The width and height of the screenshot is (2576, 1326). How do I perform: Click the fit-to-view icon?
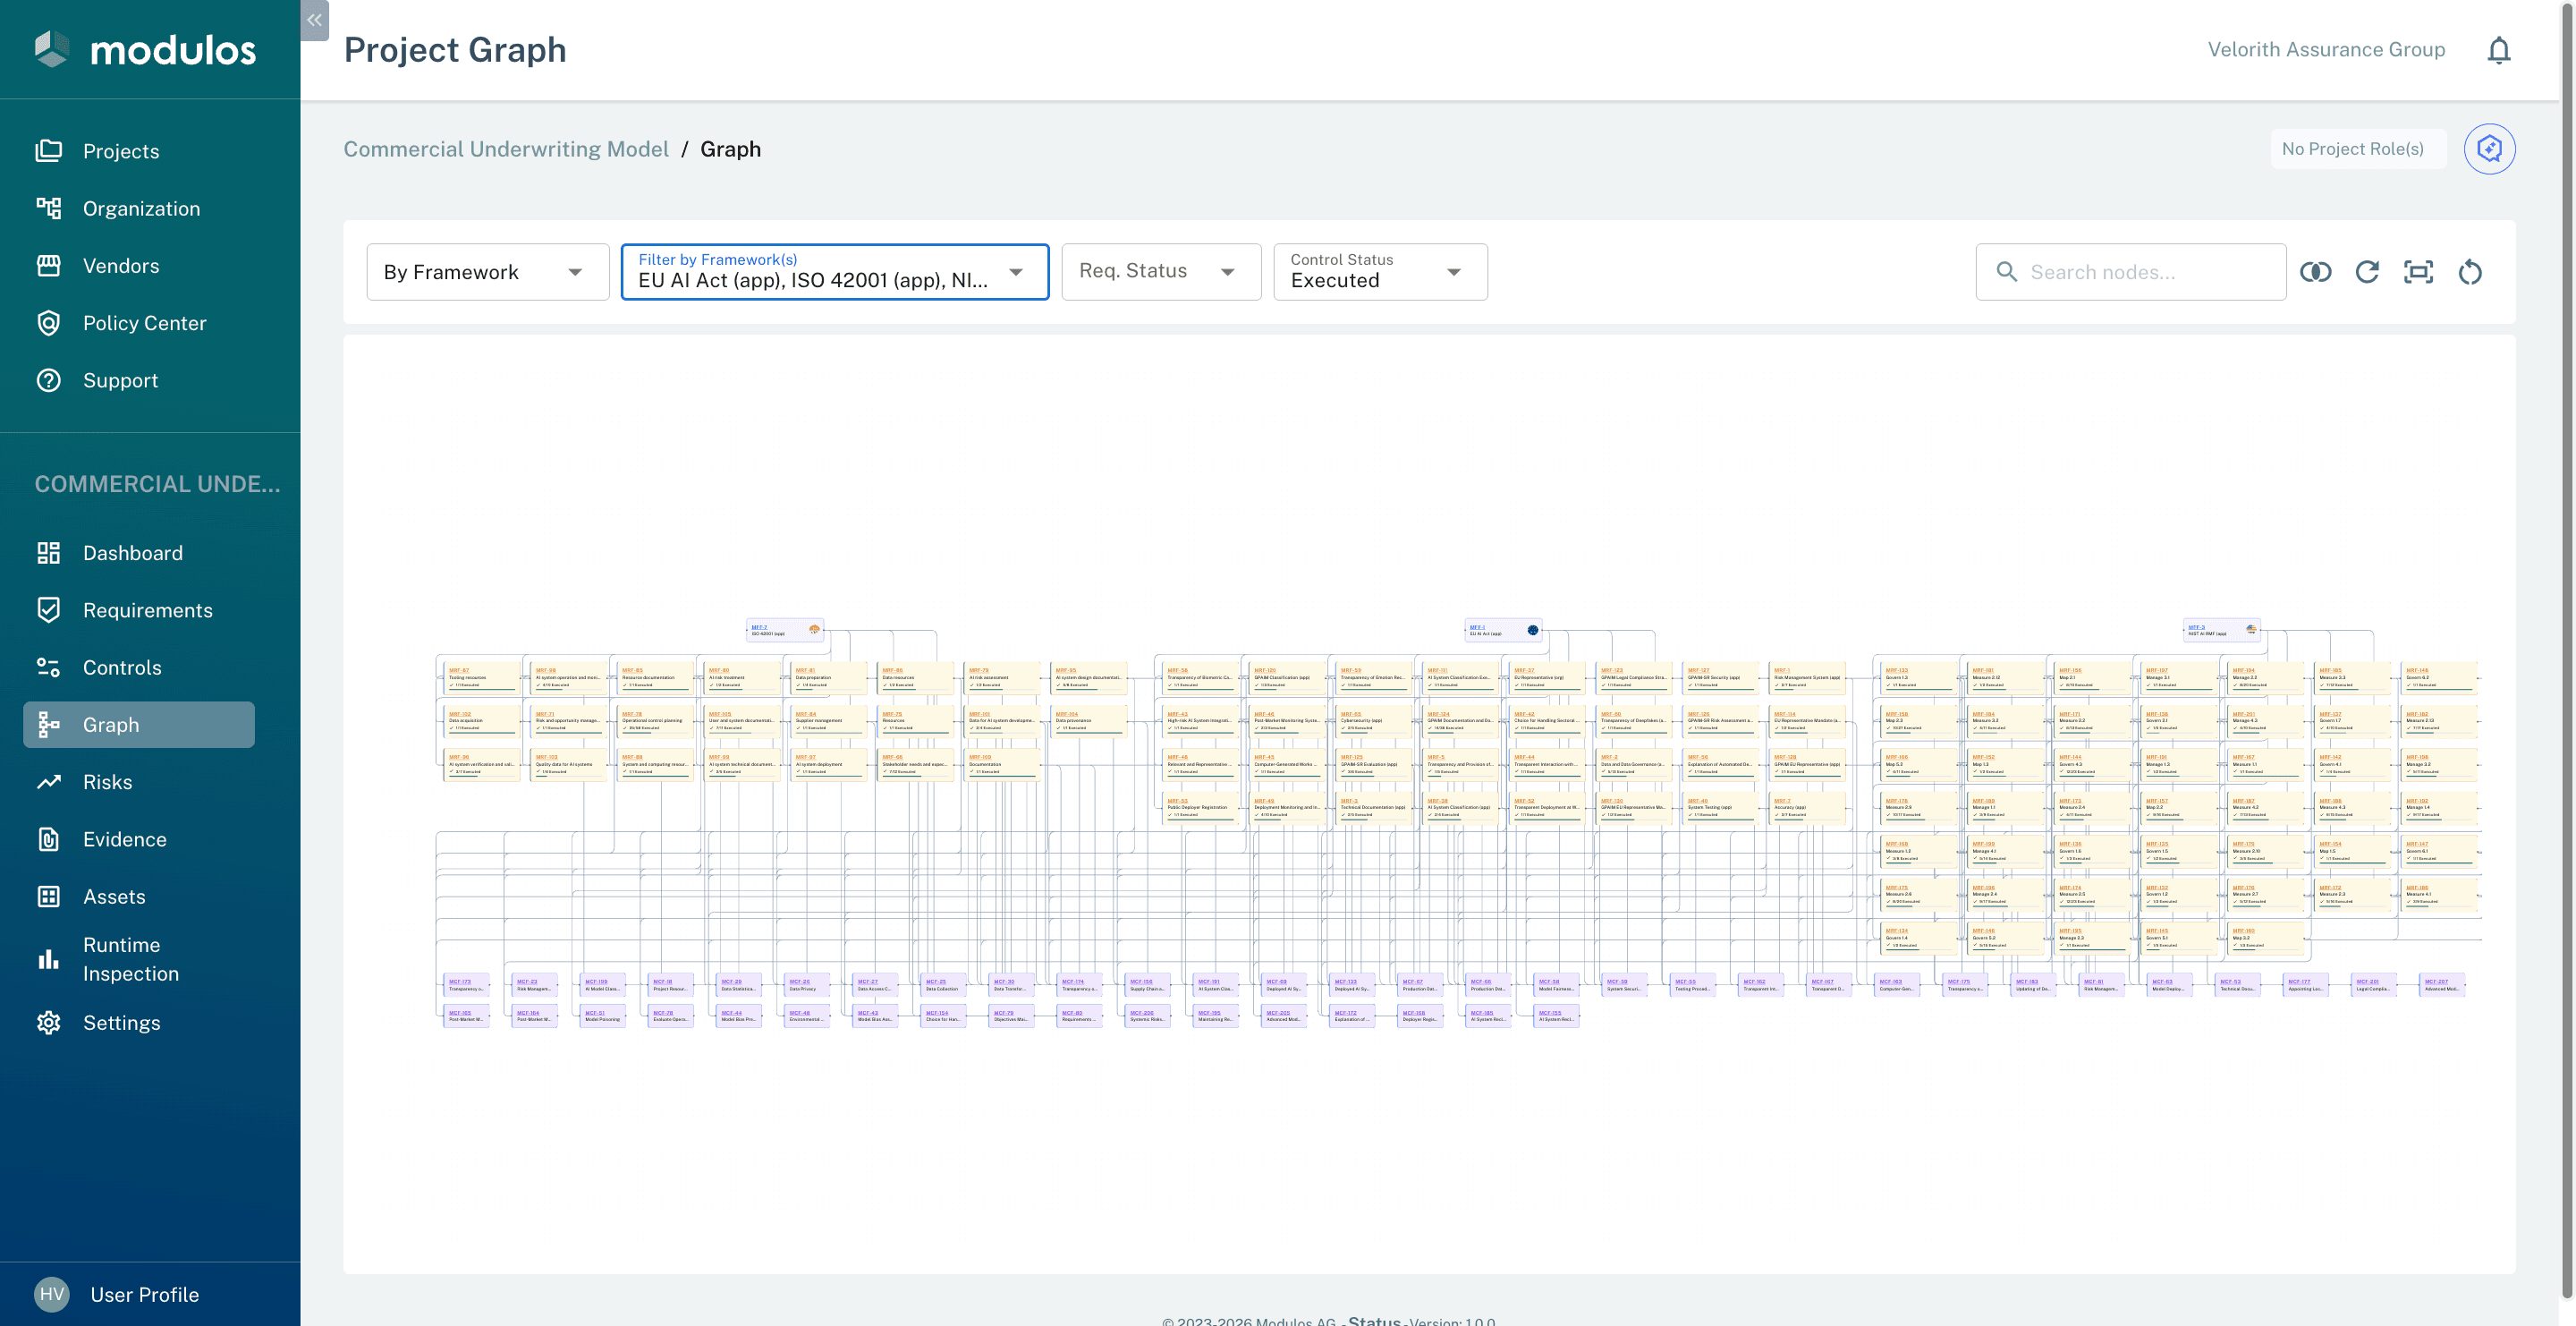pos(2418,272)
